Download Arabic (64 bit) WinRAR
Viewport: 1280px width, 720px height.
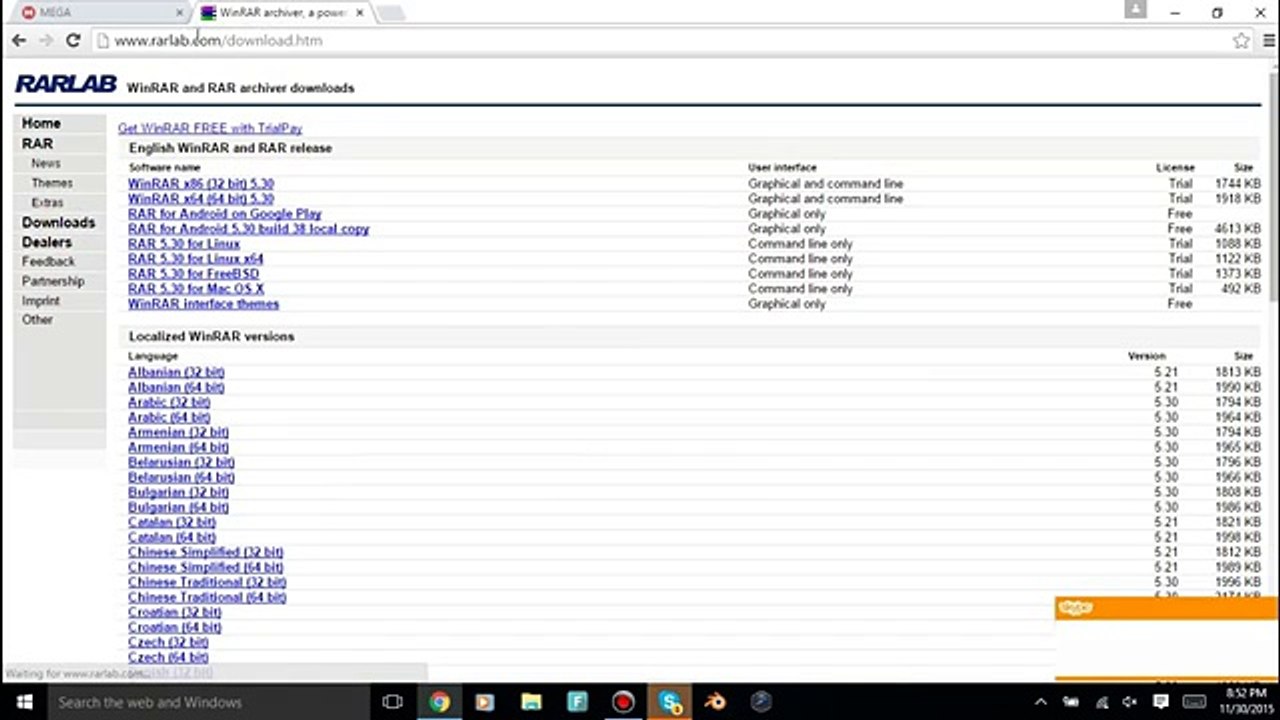coord(169,417)
